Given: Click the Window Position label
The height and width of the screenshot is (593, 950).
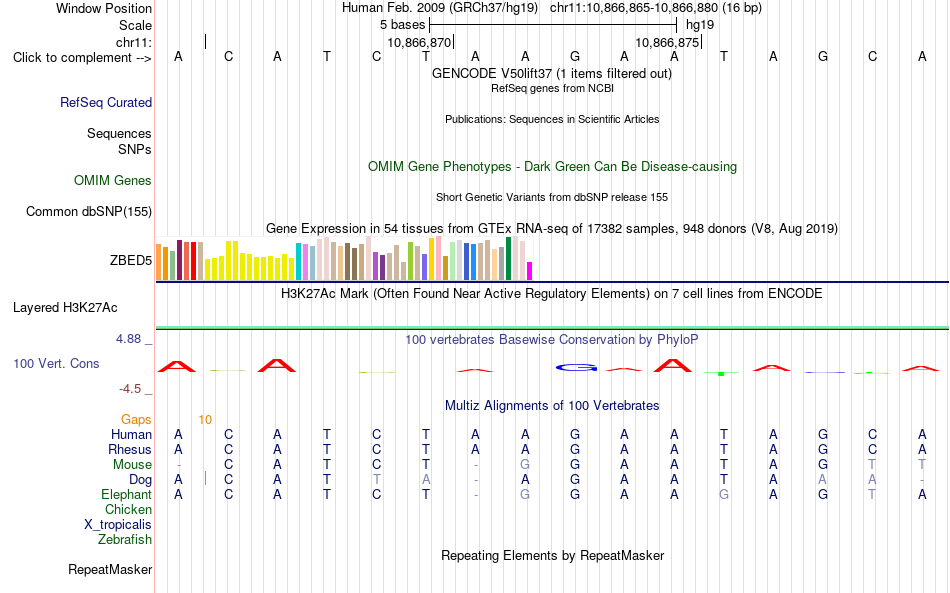Looking at the screenshot, I should pos(104,8).
